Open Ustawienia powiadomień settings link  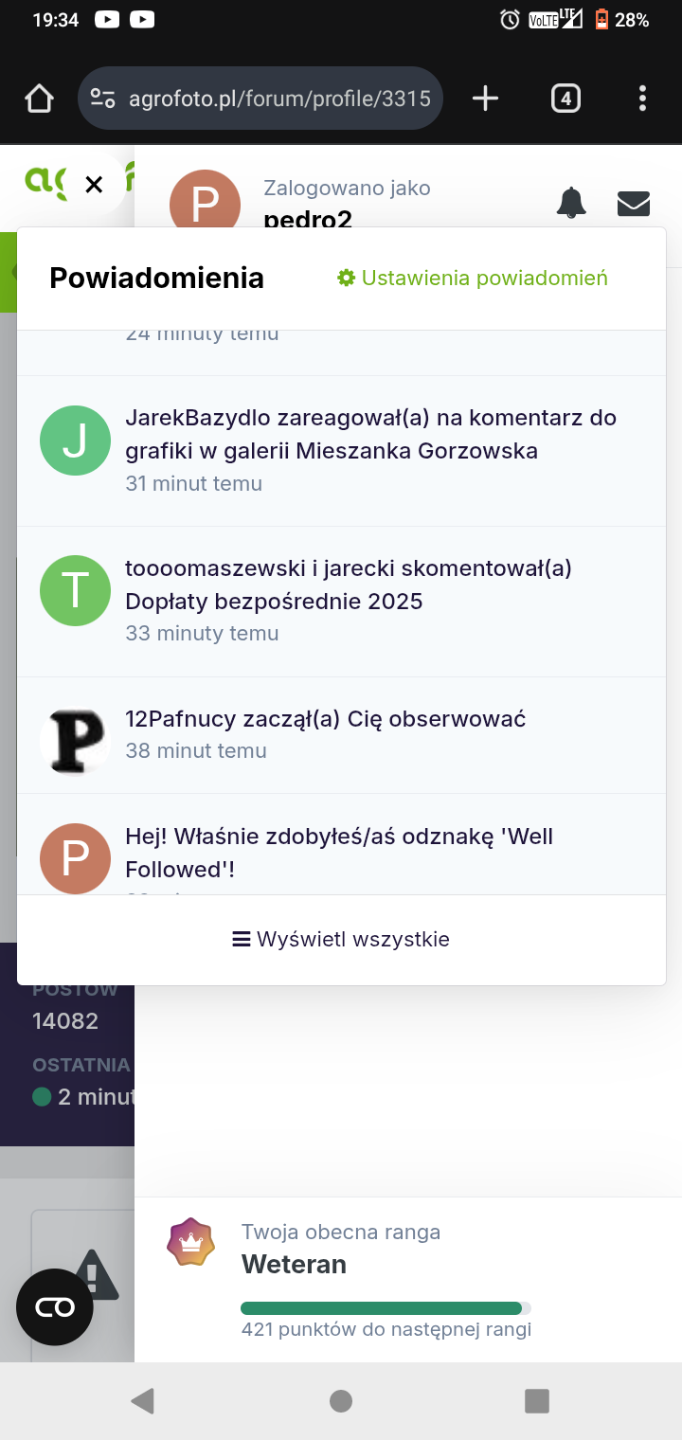pyautogui.click(x=473, y=278)
